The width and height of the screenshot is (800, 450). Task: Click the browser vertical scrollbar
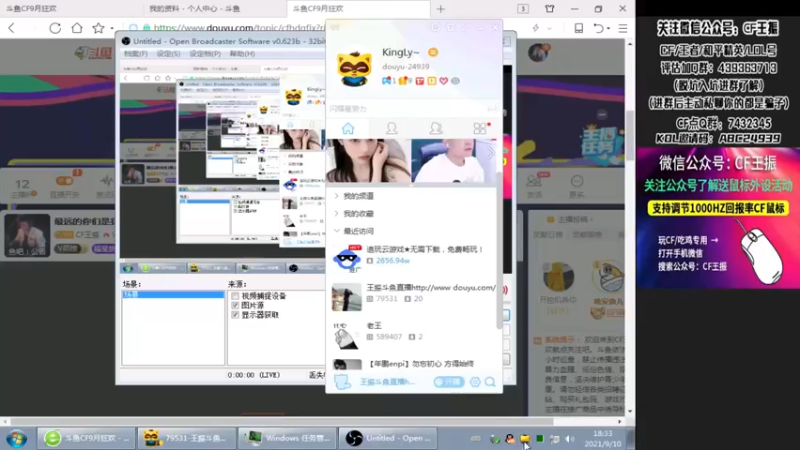pyautogui.click(x=630, y=135)
